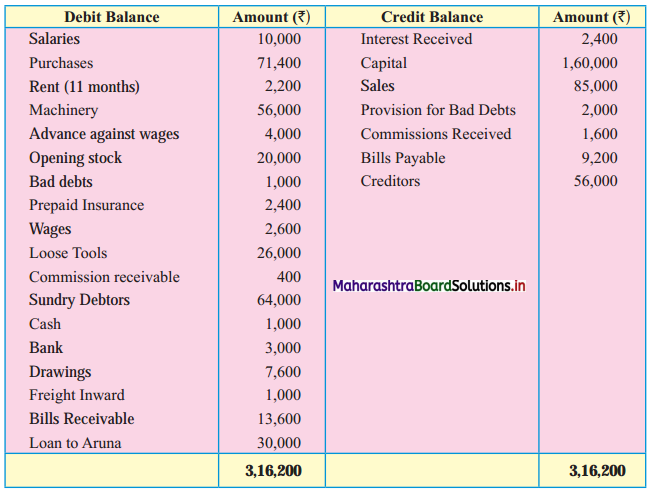
Task: Click Loose Tools amount 26,000
Action: pos(279,253)
